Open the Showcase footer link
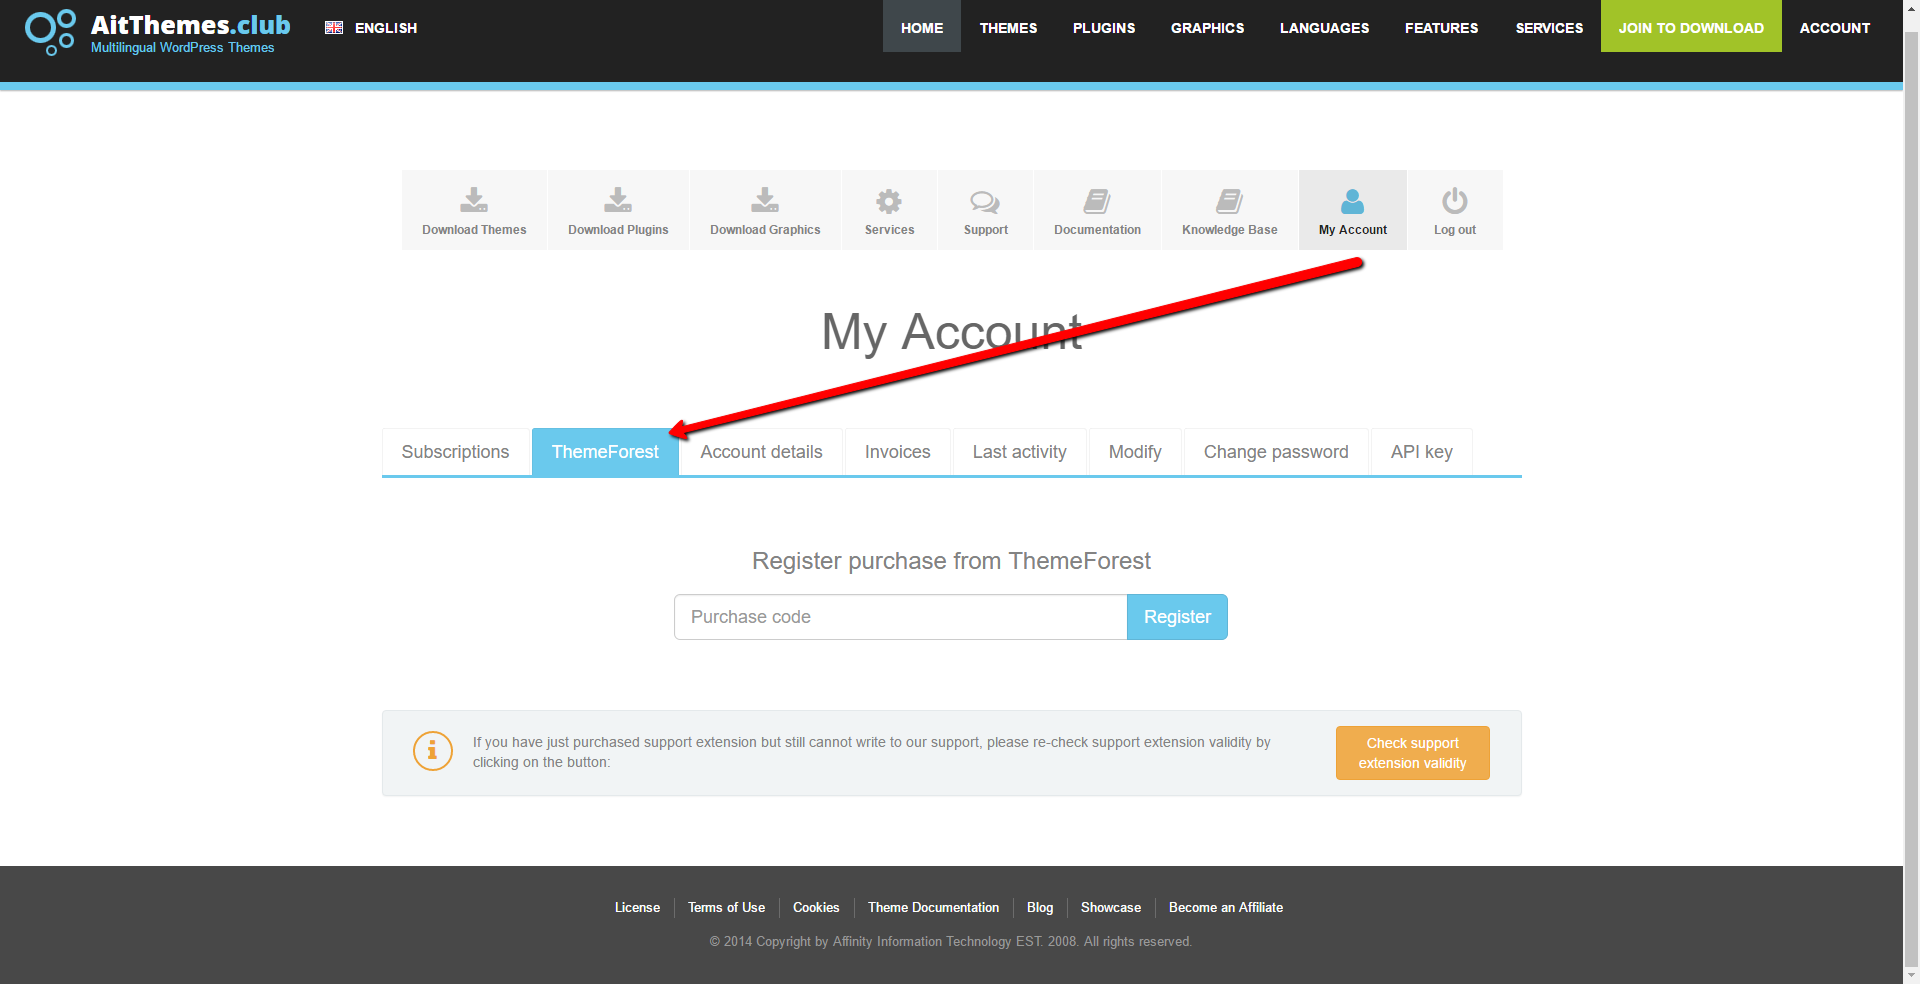This screenshot has width=1920, height=984. tap(1110, 907)
